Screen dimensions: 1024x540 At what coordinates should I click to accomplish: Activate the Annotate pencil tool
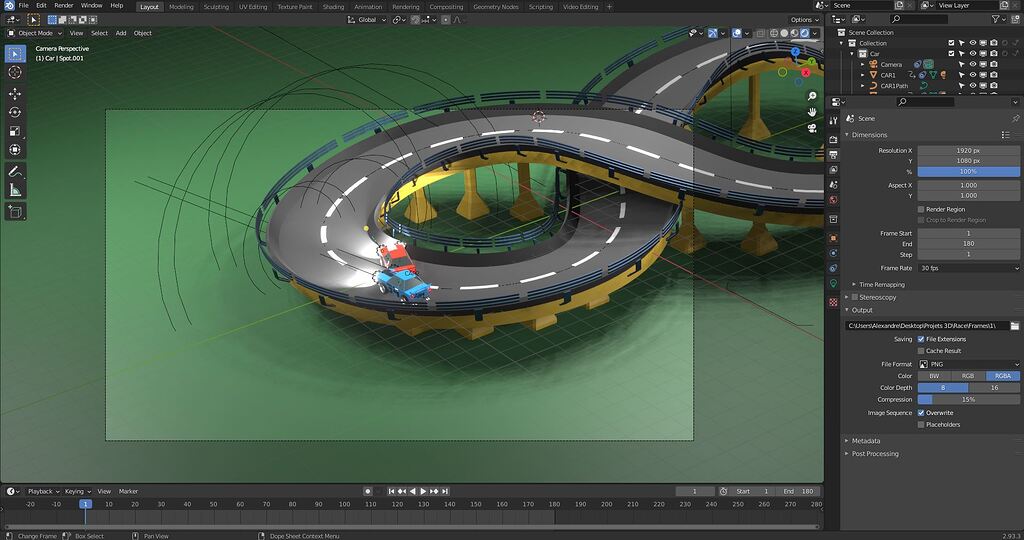point(15,171)
